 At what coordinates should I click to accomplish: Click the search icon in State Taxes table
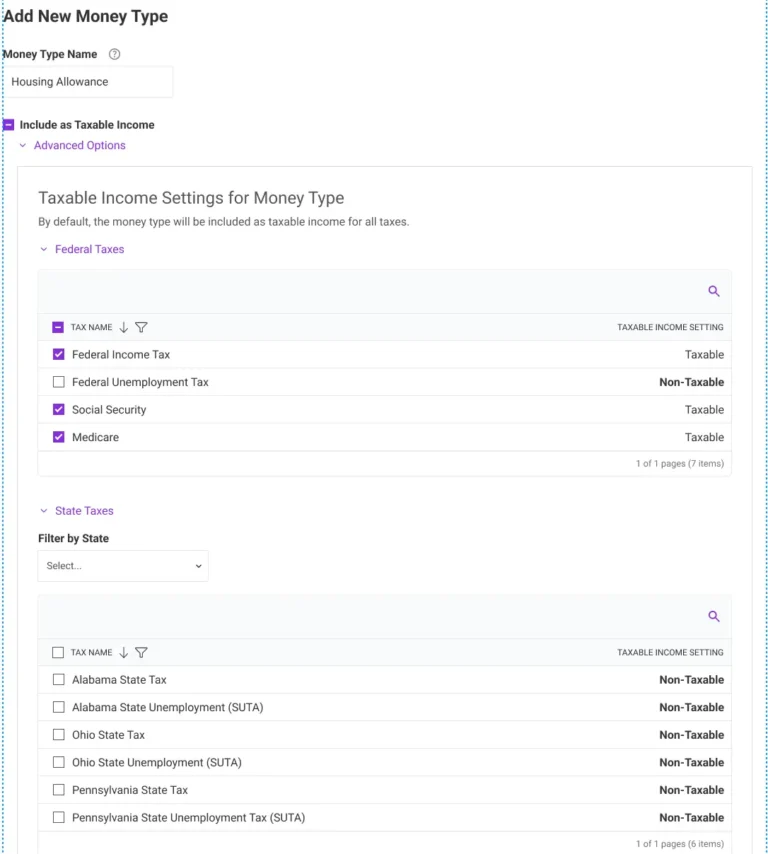[713, 616]
